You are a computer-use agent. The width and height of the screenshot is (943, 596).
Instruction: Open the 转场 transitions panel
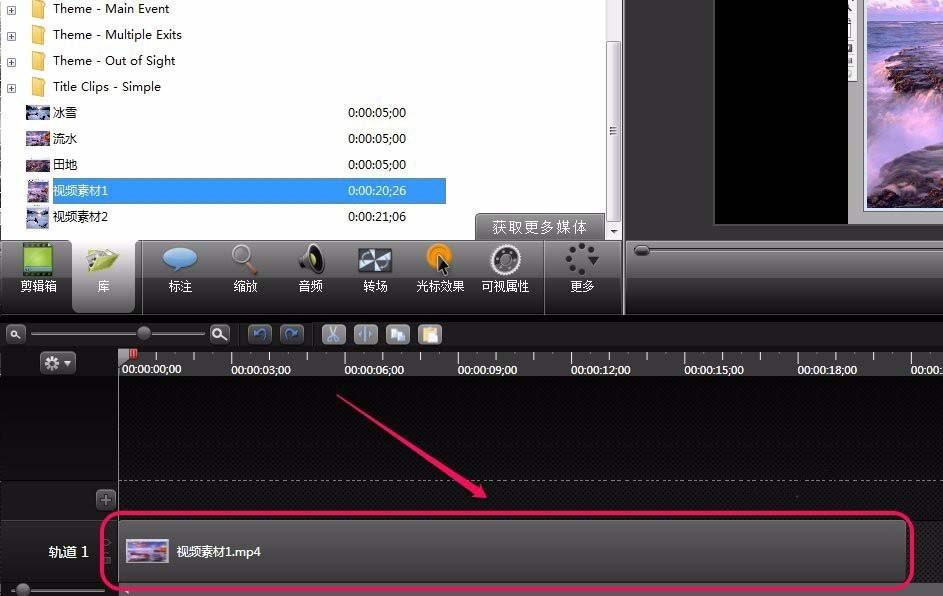tap(375, 267)
